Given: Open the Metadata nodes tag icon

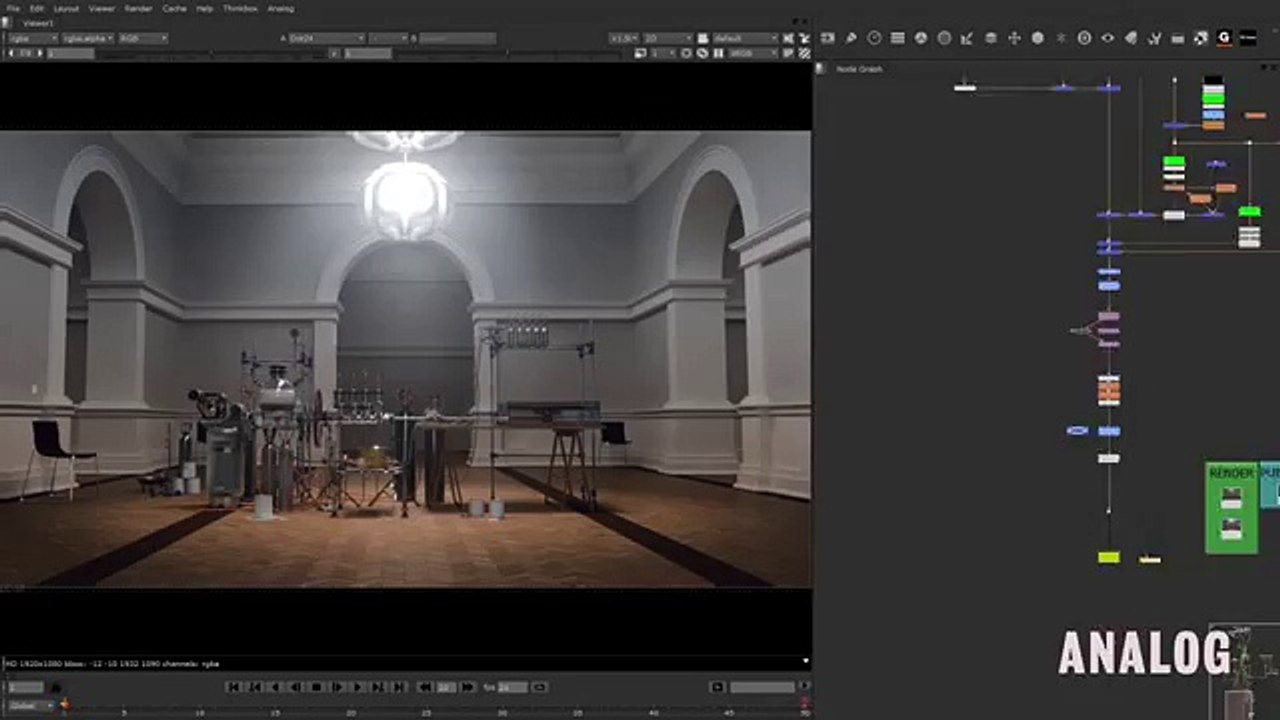Looking at the screenshot, I should tap(1131, 38).
